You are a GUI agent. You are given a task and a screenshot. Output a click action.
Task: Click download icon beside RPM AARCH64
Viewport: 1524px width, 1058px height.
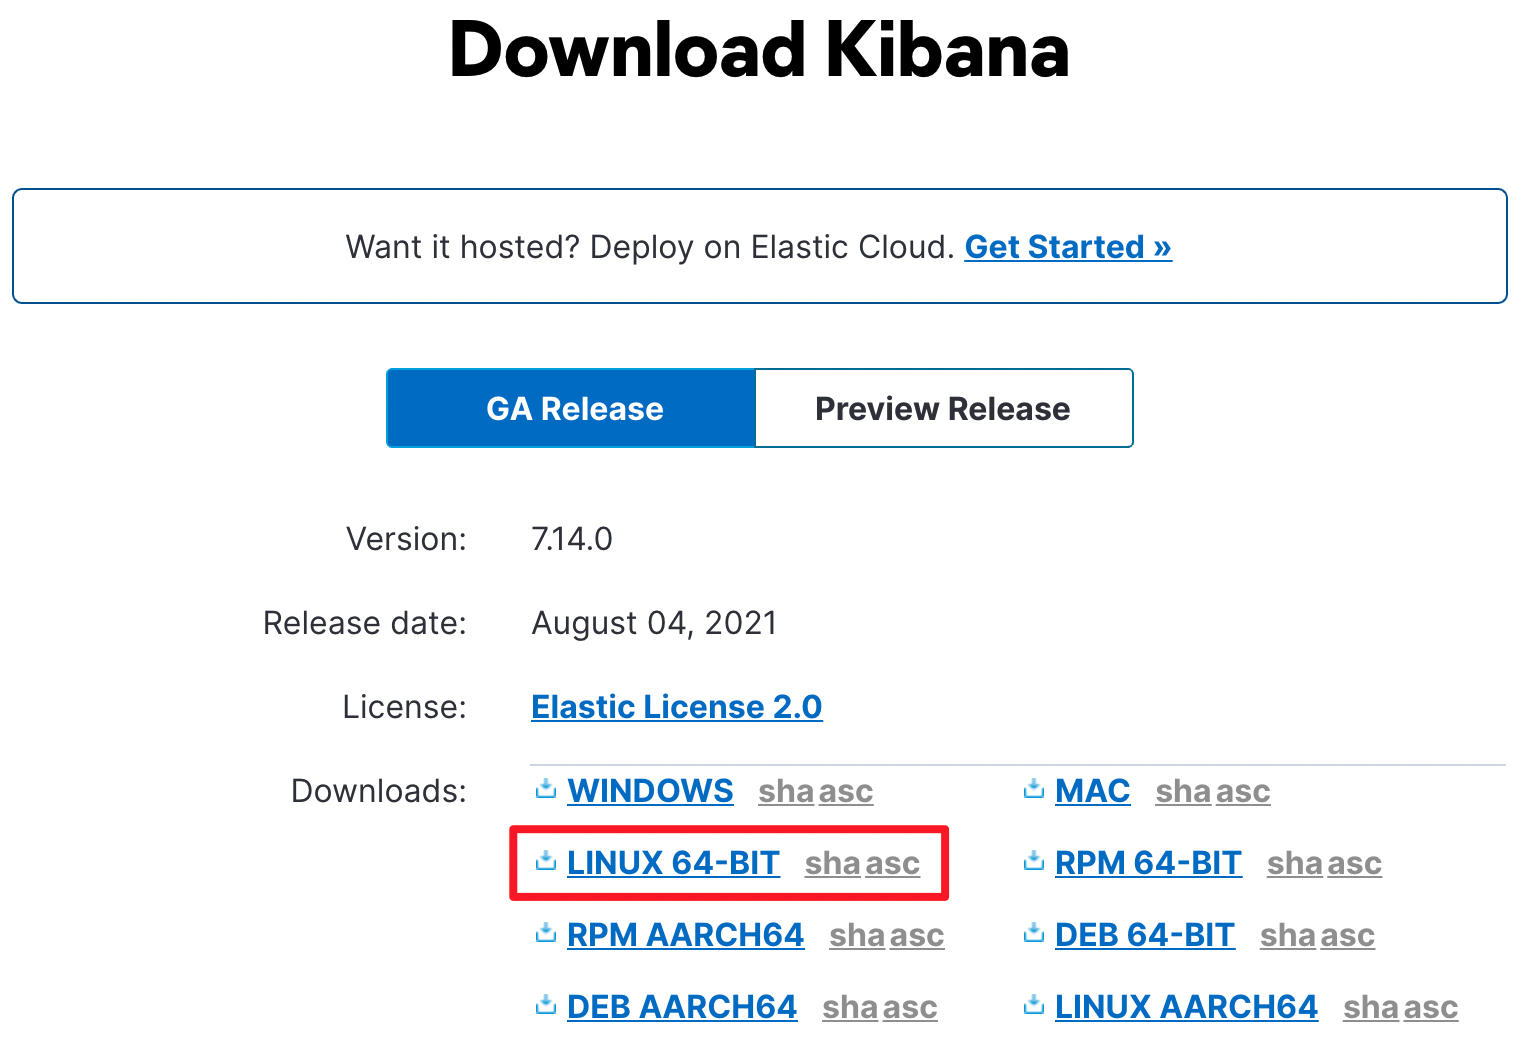click(545, 934)
